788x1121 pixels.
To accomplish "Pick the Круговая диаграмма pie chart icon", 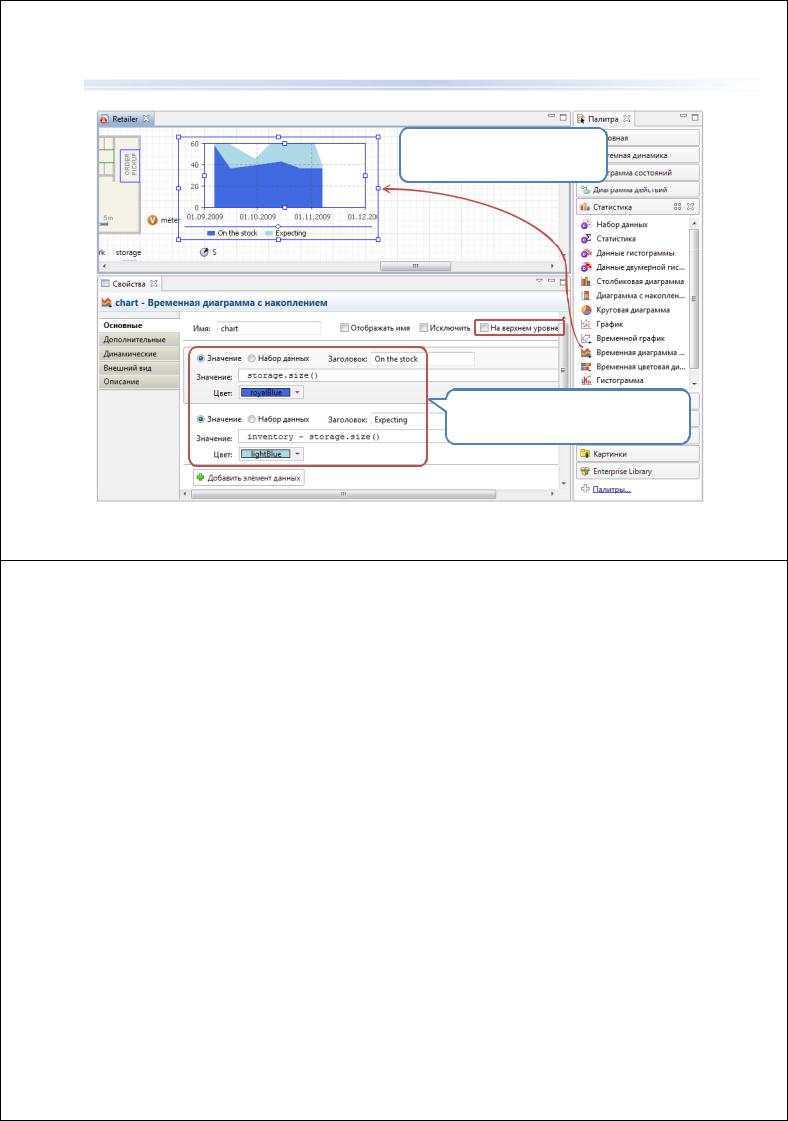I will click(x=586, y=310).
